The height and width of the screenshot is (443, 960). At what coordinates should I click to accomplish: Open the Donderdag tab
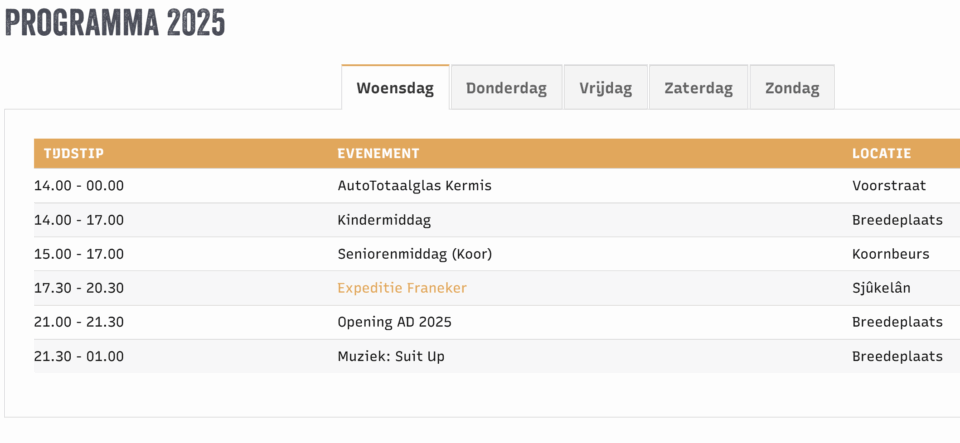point(506,88)
